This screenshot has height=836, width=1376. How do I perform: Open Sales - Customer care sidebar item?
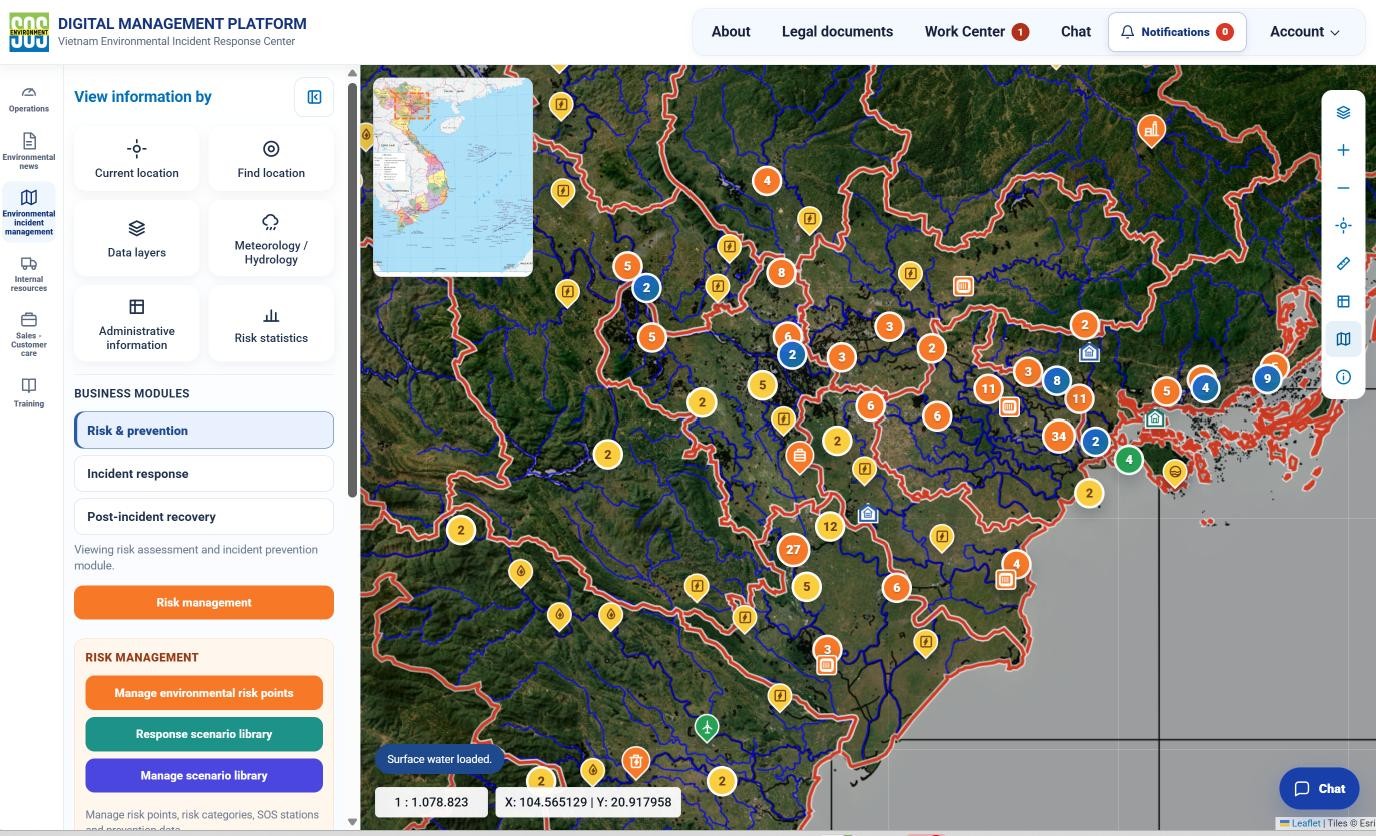[x=29, y=334]
